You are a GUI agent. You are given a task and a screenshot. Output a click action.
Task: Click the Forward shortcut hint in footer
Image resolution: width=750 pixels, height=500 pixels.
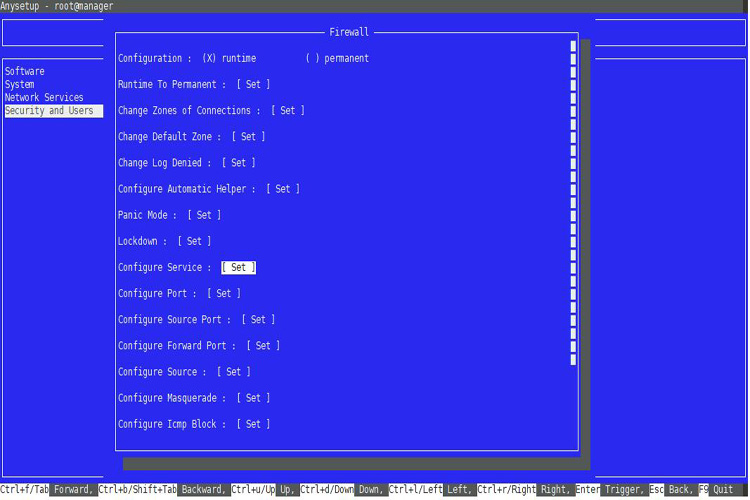tap(73, 489)
